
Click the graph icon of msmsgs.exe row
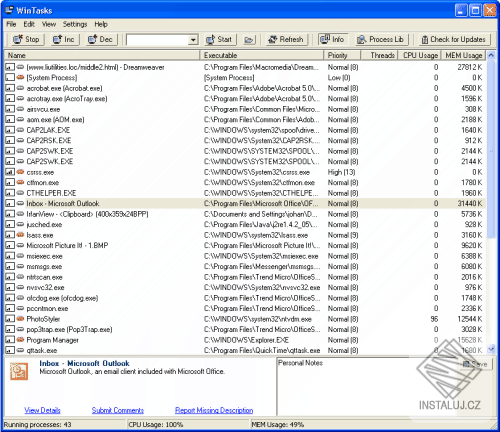[10, 267]
